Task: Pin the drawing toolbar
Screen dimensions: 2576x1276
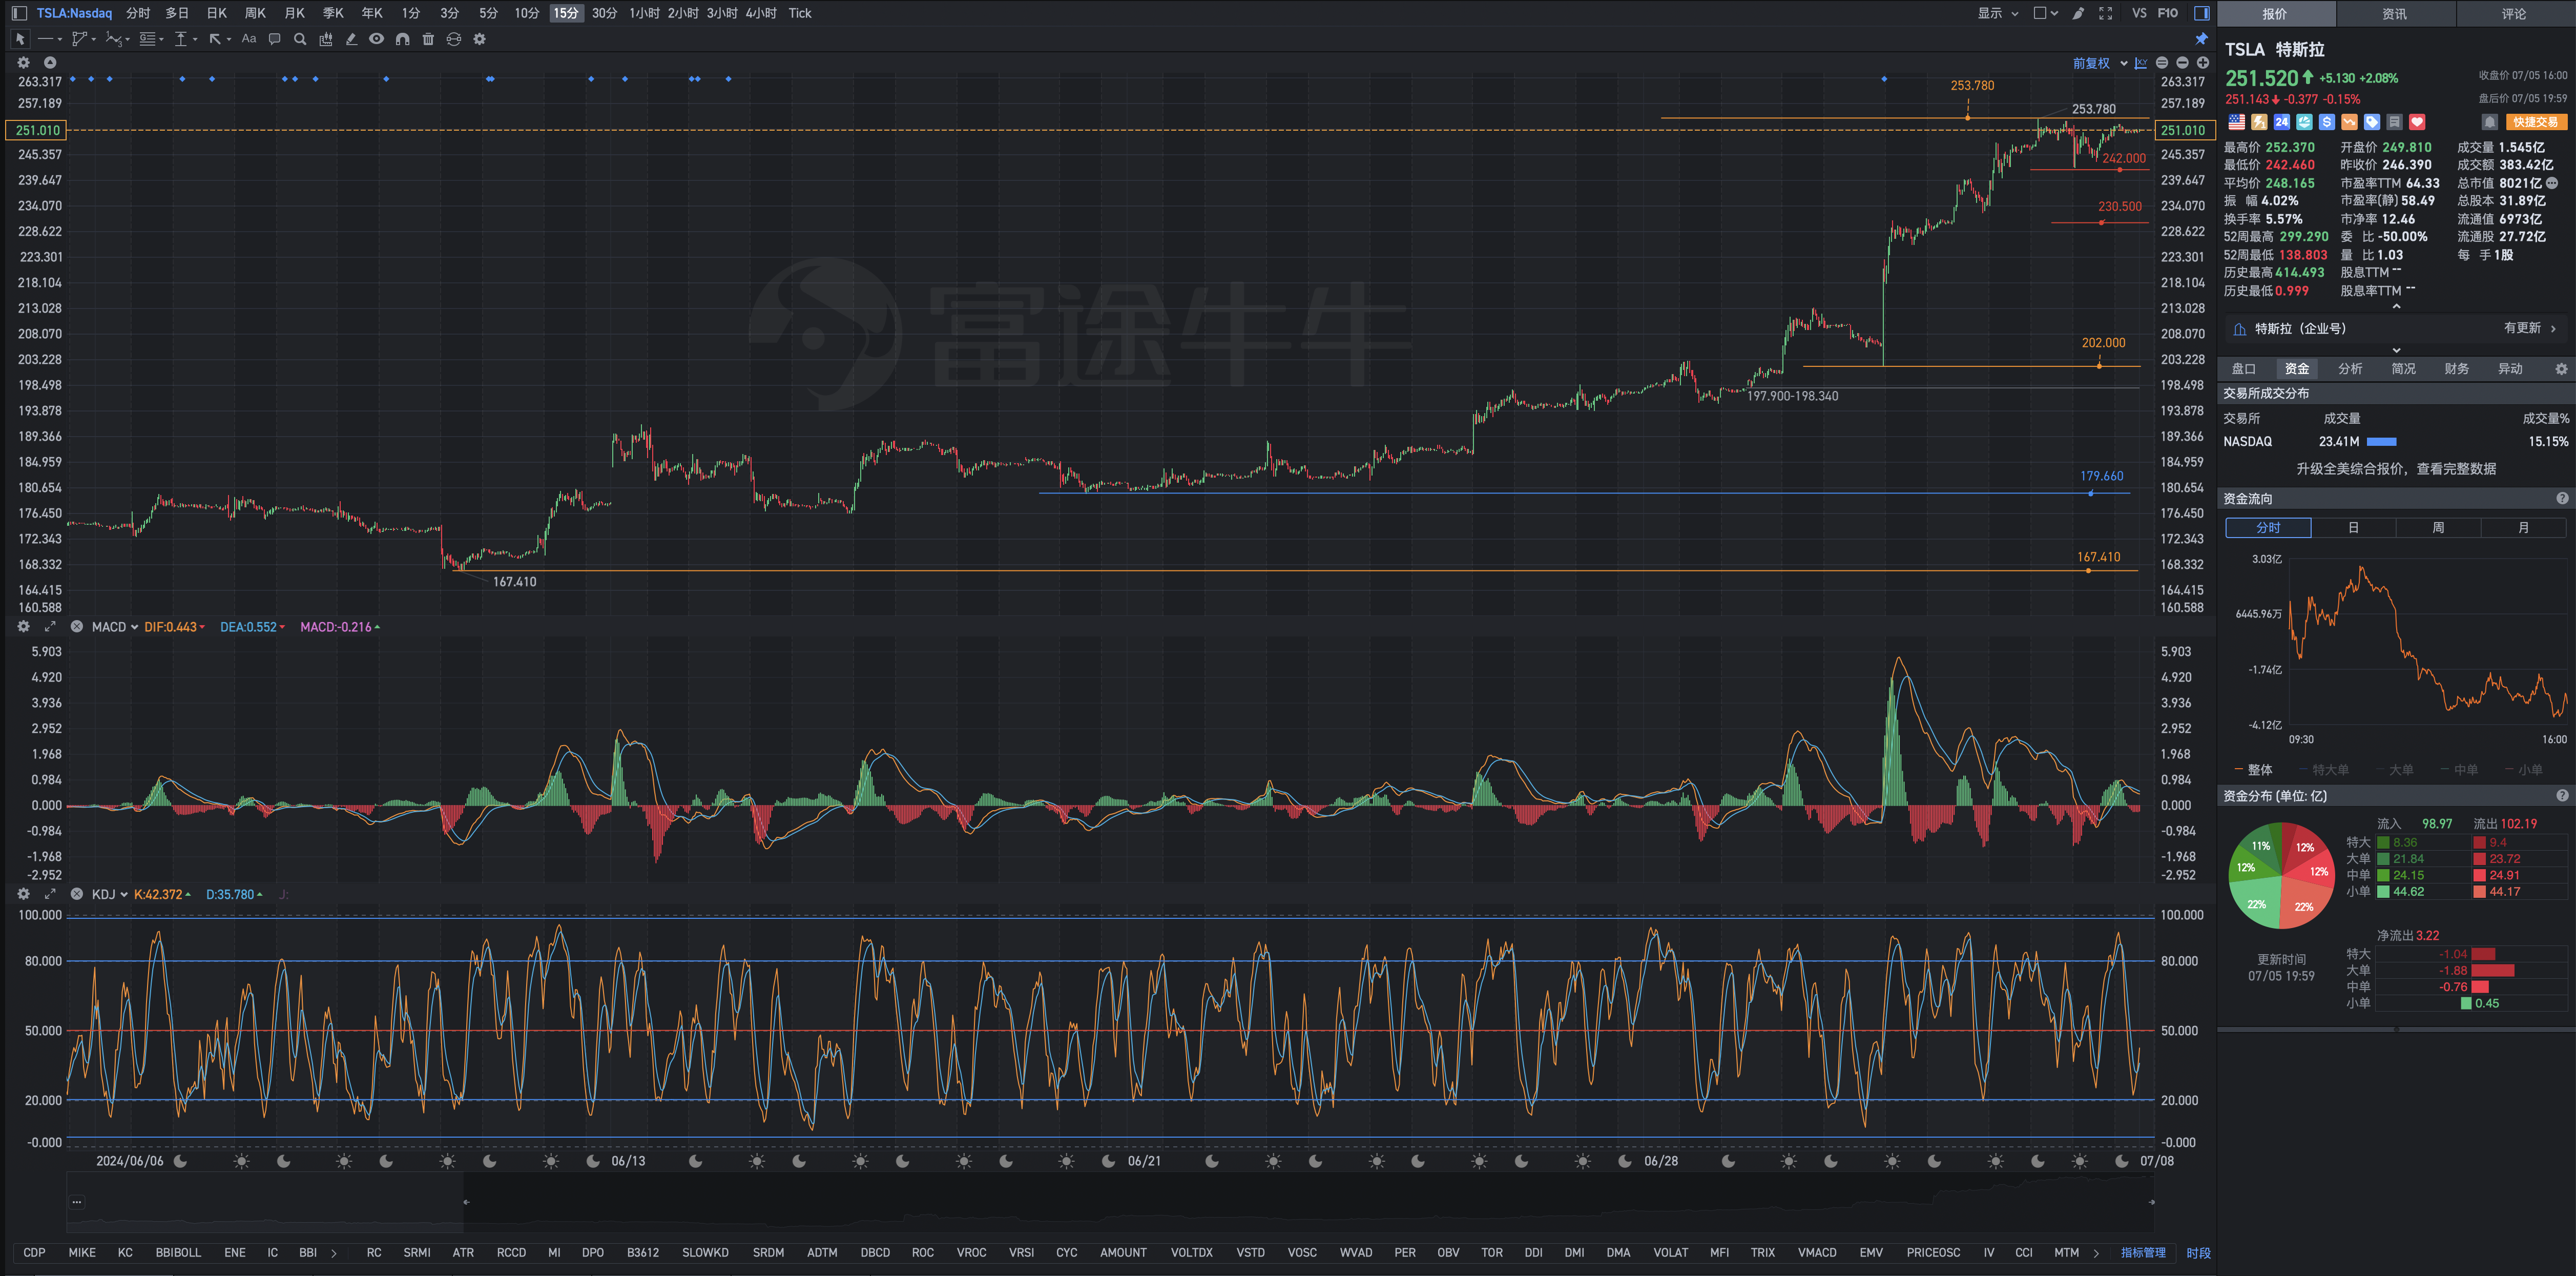Action: pos(2201,39)
